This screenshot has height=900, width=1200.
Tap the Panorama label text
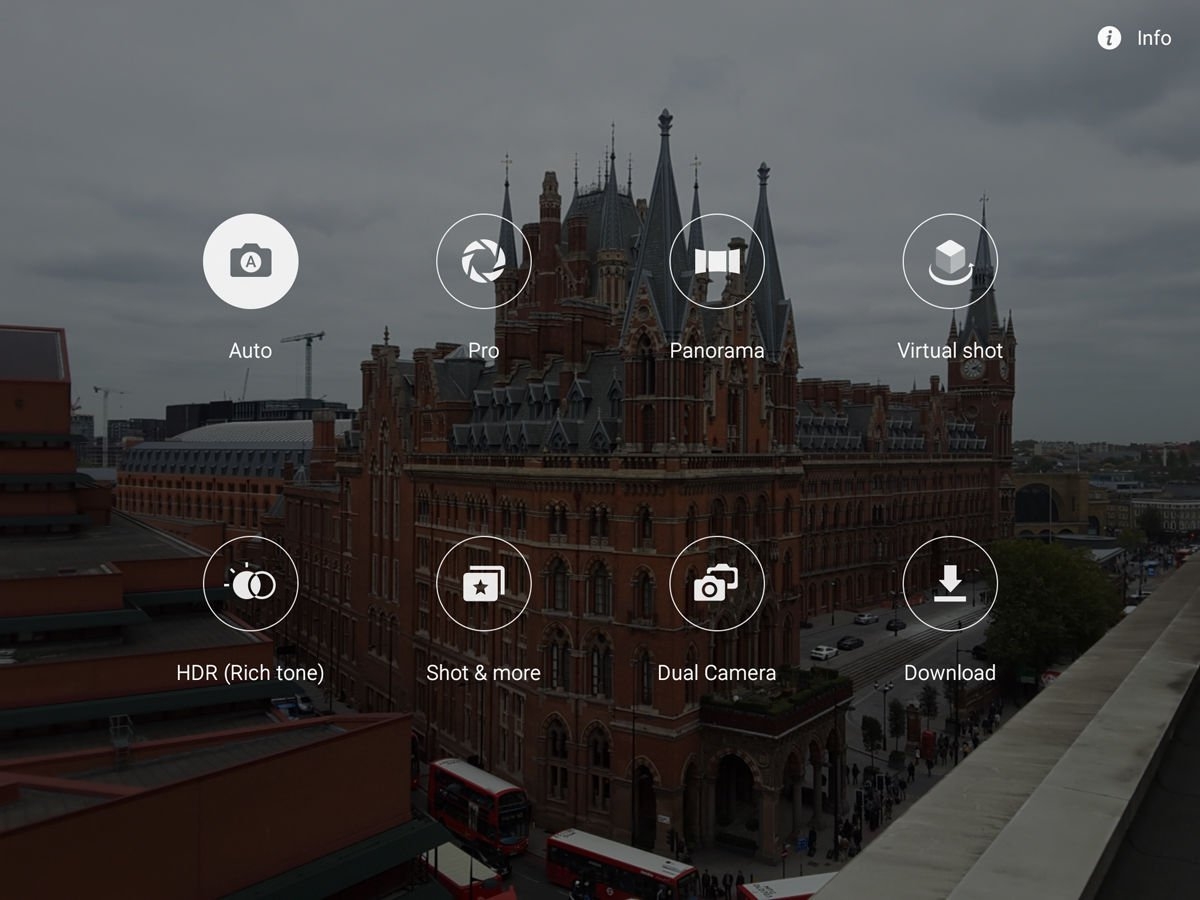(x=717, y=350)
